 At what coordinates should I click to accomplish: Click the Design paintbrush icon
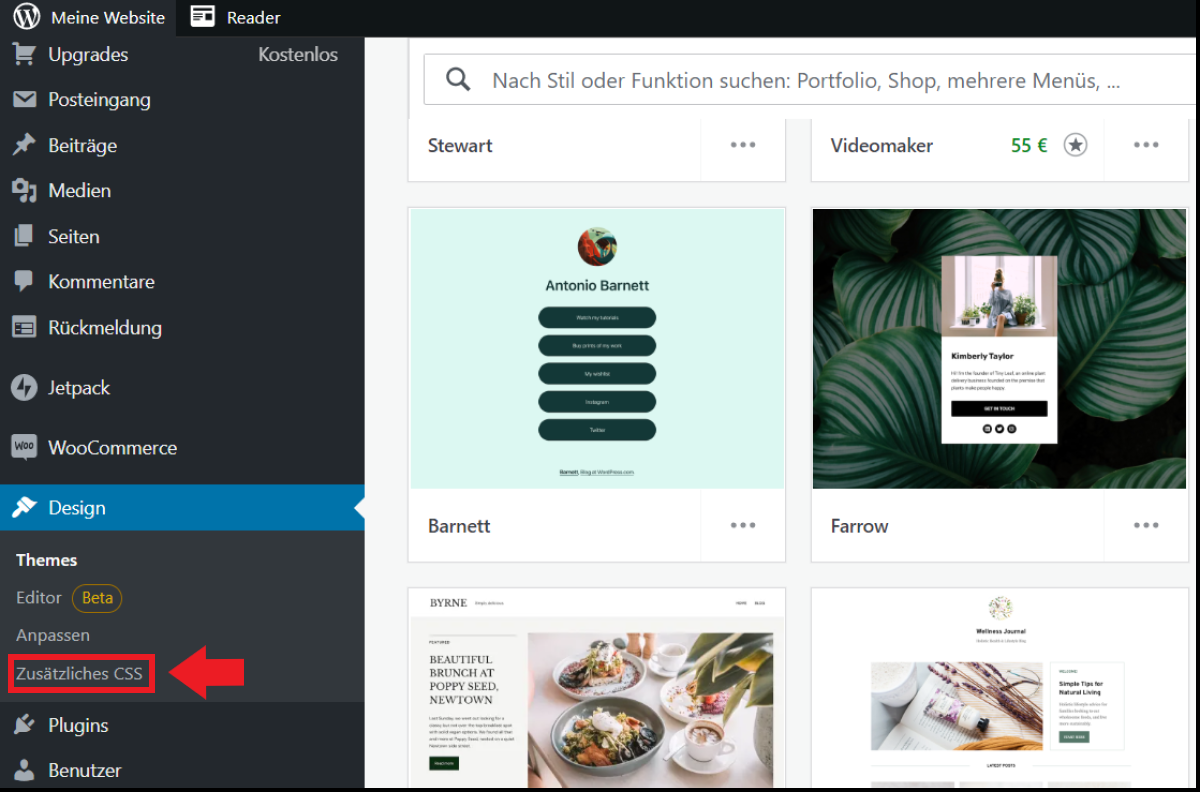point(24,508)
